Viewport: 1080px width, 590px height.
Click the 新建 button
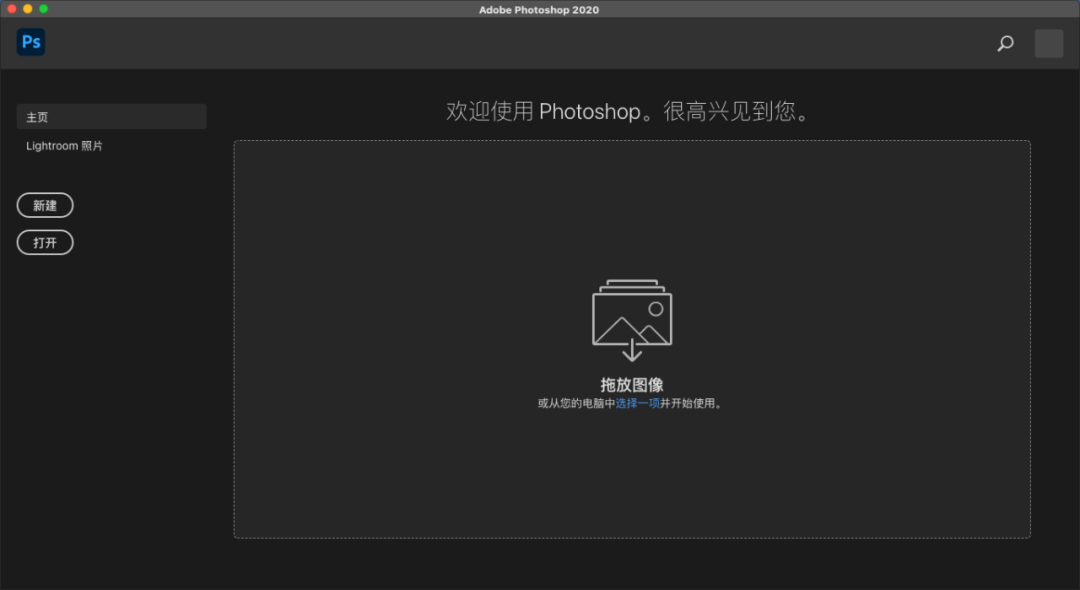pyautogui.click(x=45, y=205)
